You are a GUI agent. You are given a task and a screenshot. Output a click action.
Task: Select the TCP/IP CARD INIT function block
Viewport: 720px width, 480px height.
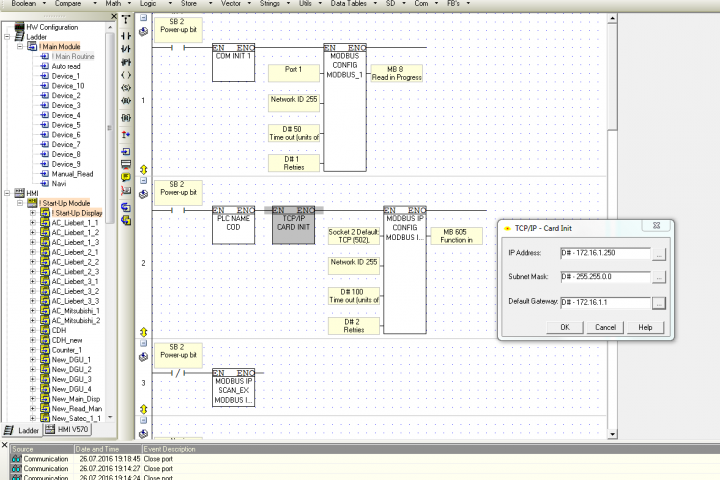293,225
